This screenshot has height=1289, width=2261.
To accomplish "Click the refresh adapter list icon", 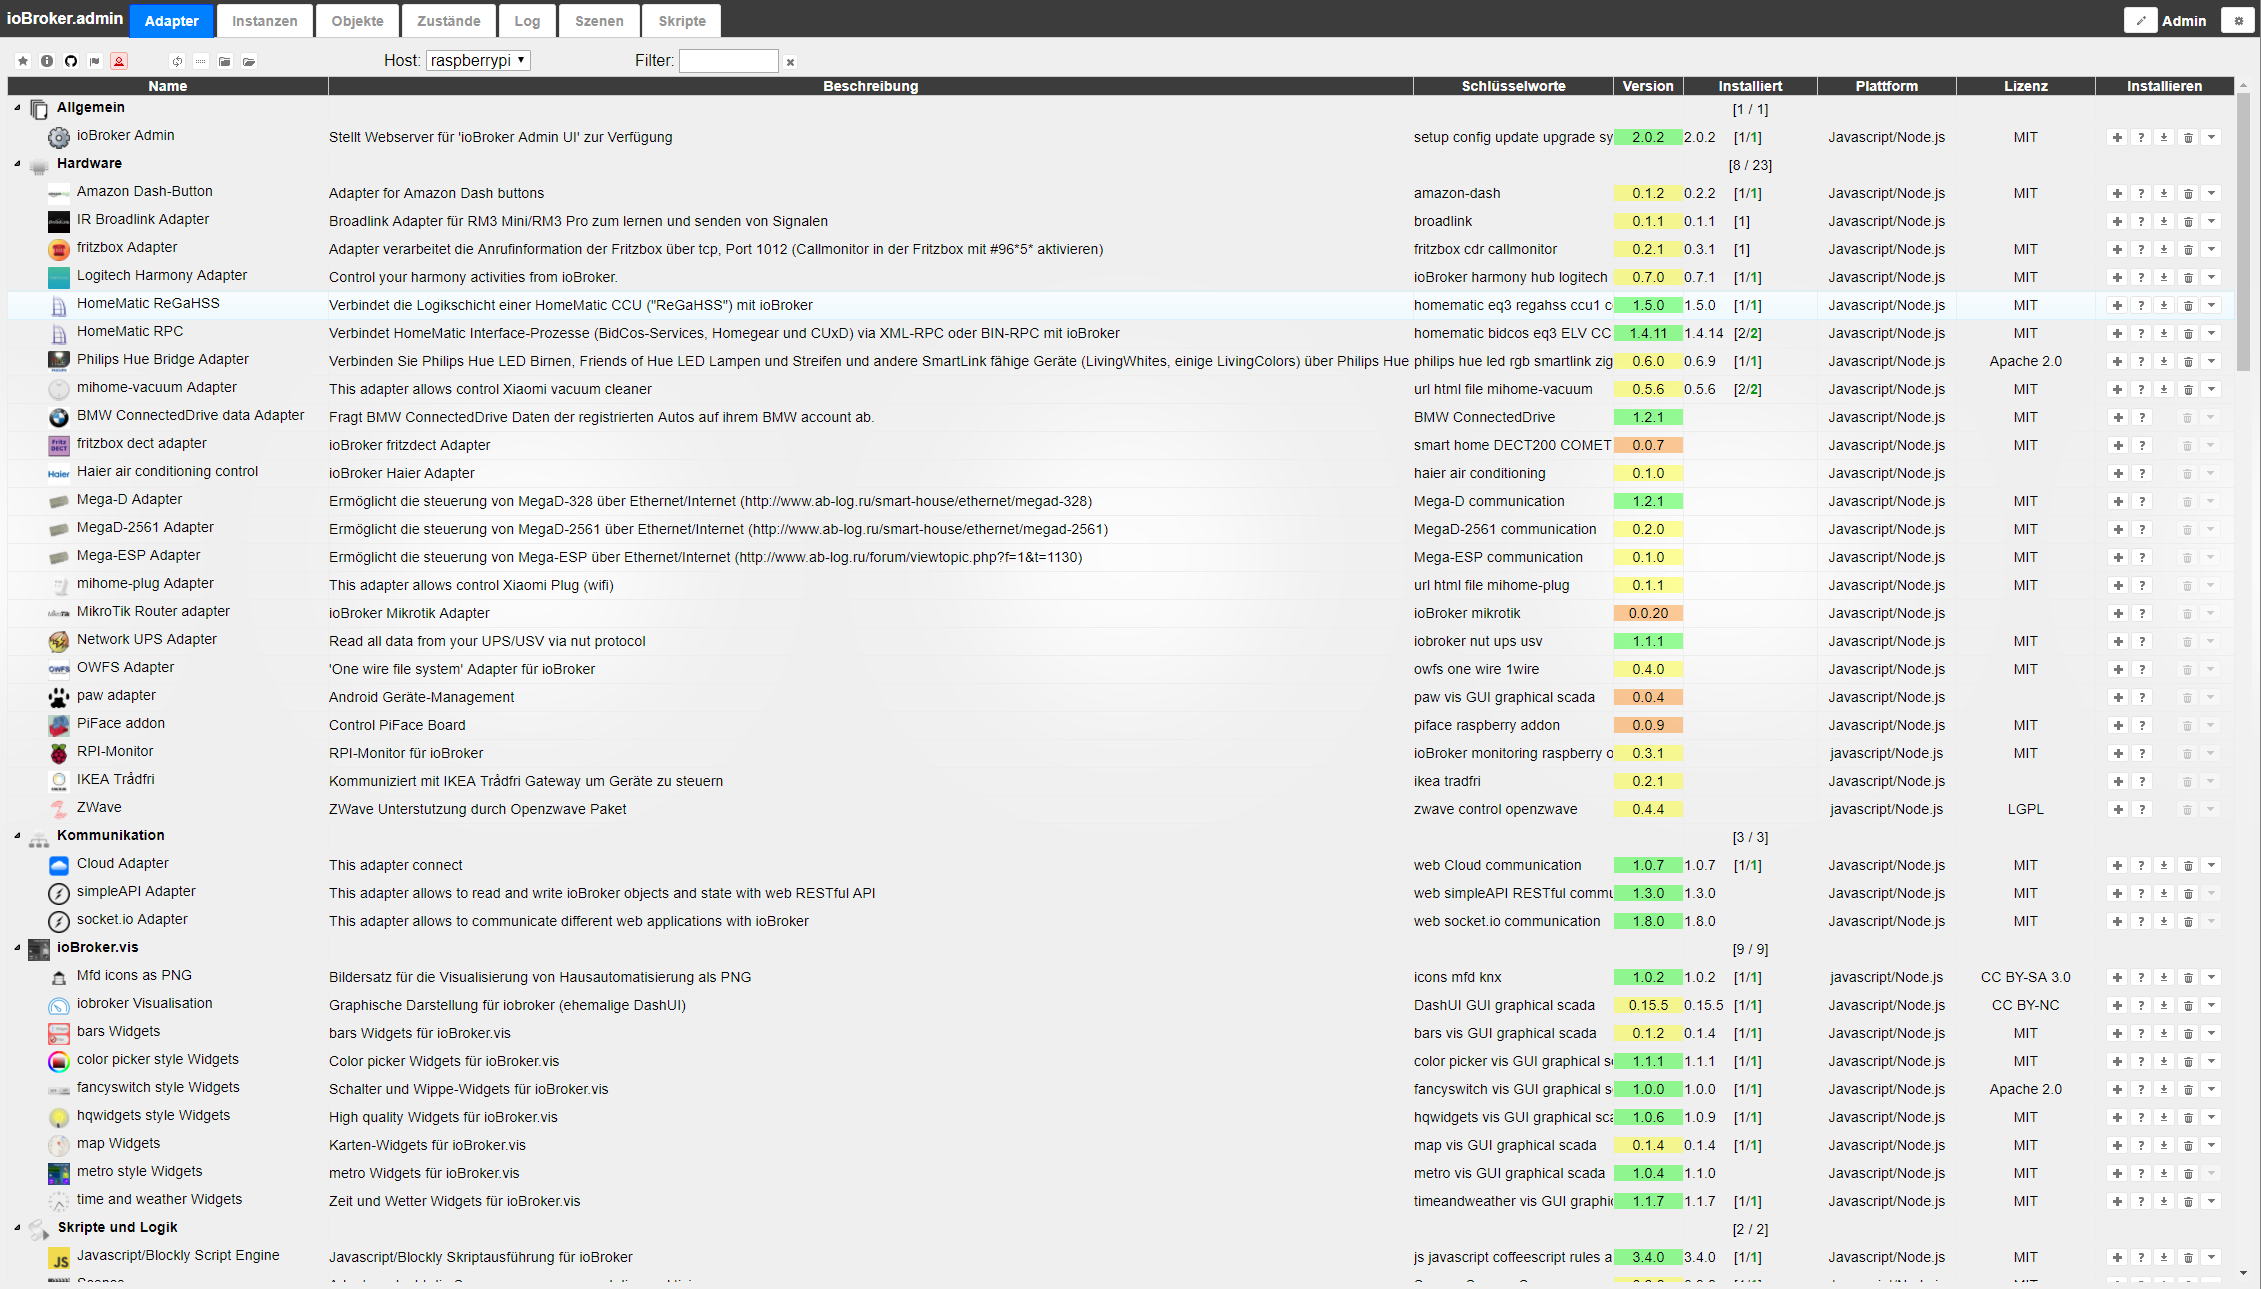I will [x=177, y=61].
